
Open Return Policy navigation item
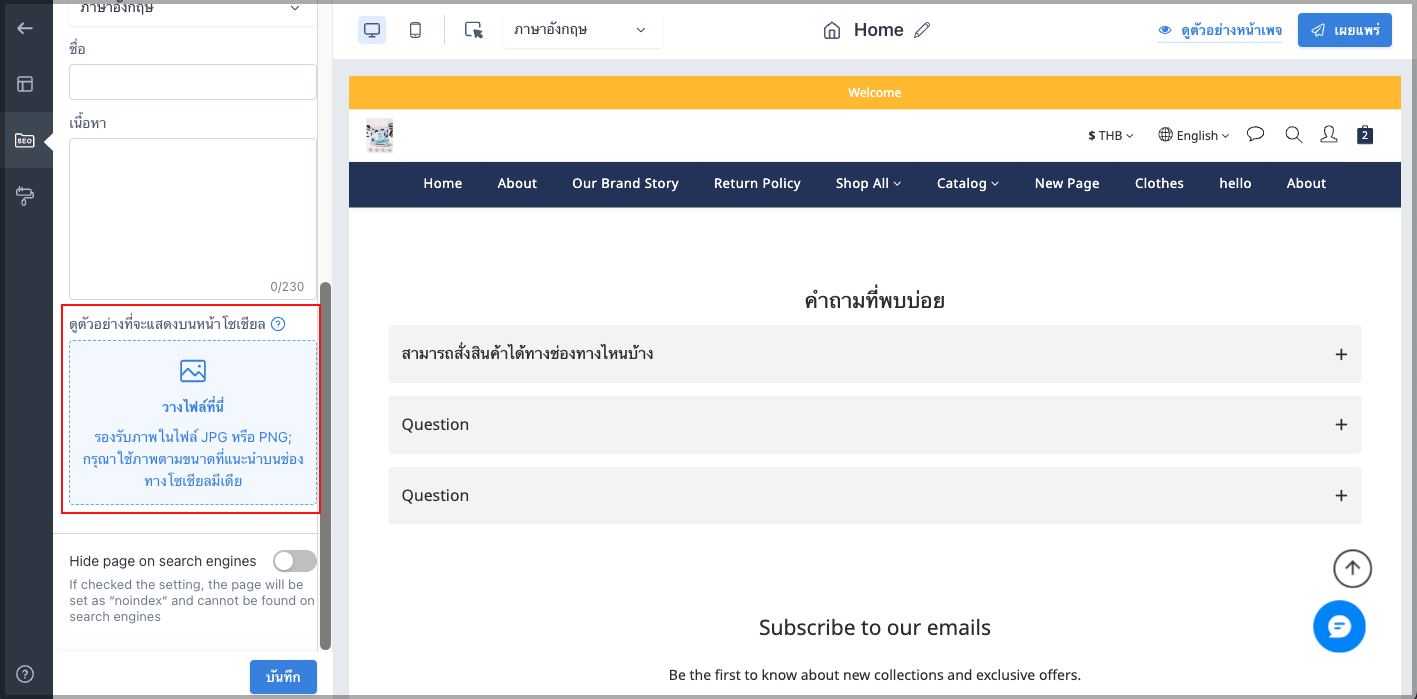(x=757, y=183)
